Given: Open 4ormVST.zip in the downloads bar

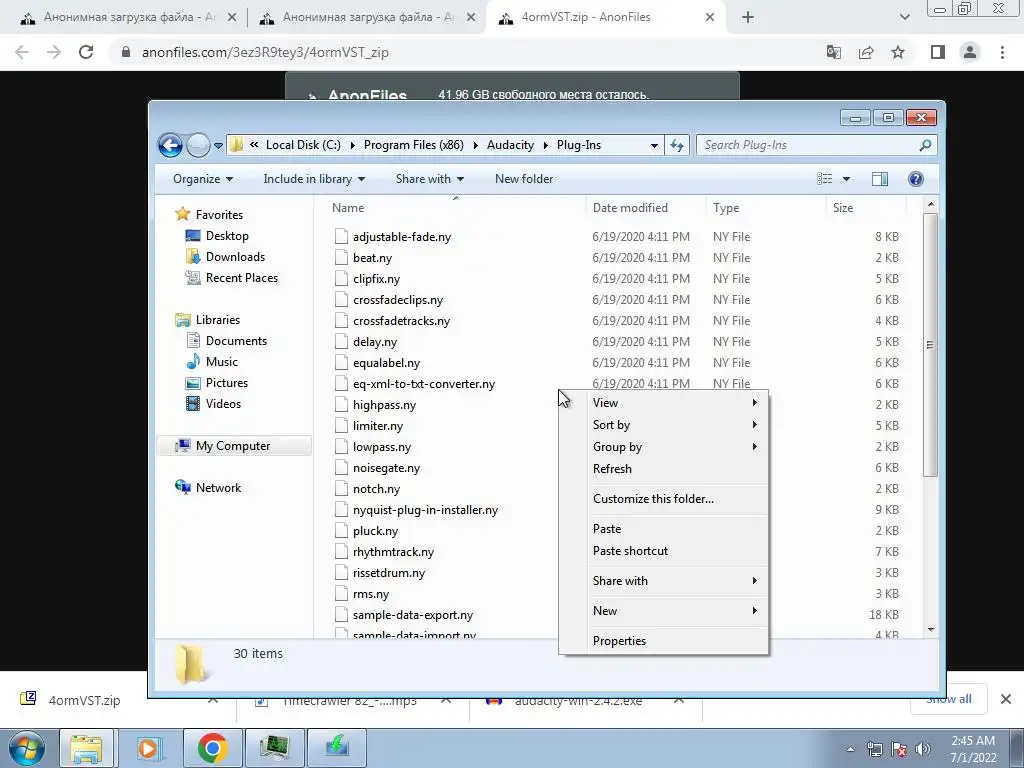Looking at the screenshot, I should coord(84,700).
